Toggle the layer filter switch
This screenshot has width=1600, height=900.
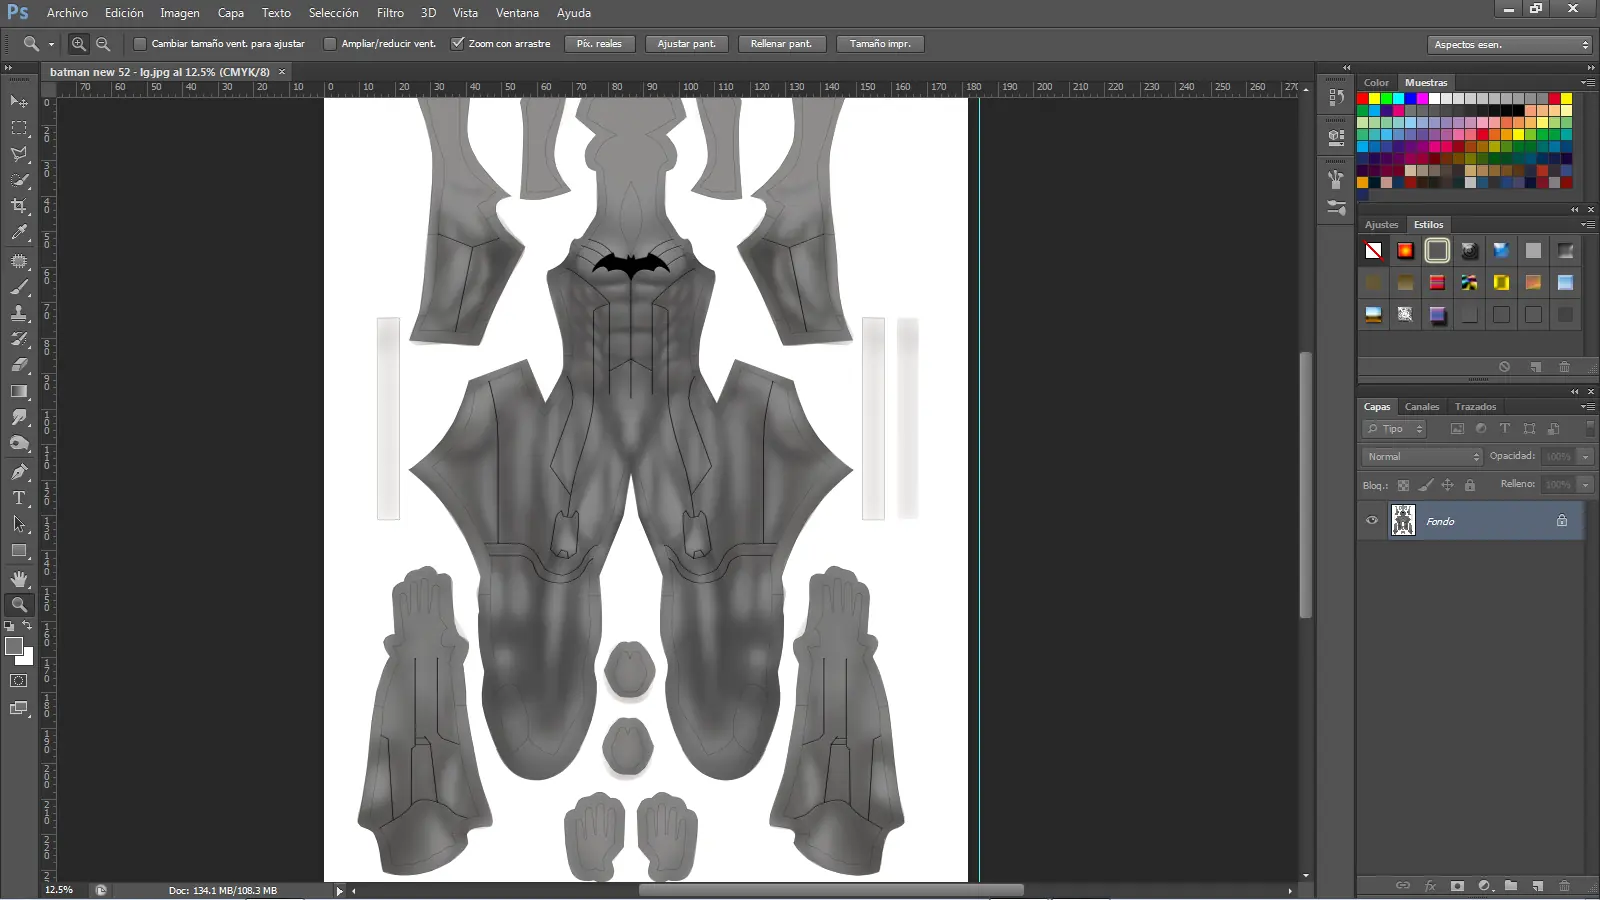pyautogui.click(x=1590, y=429)
